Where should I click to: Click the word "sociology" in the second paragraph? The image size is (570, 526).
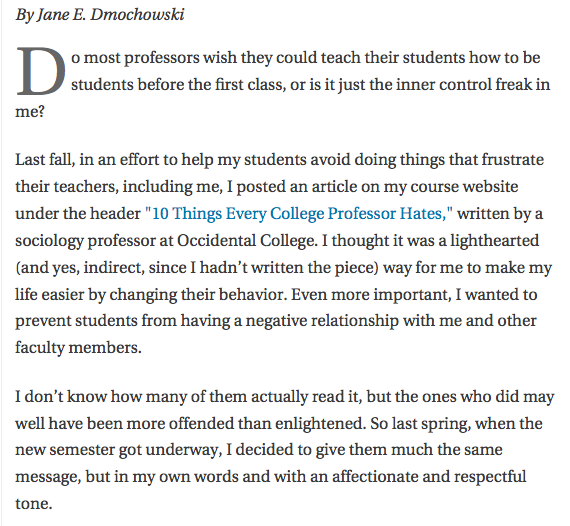click(x=49, y=241)
